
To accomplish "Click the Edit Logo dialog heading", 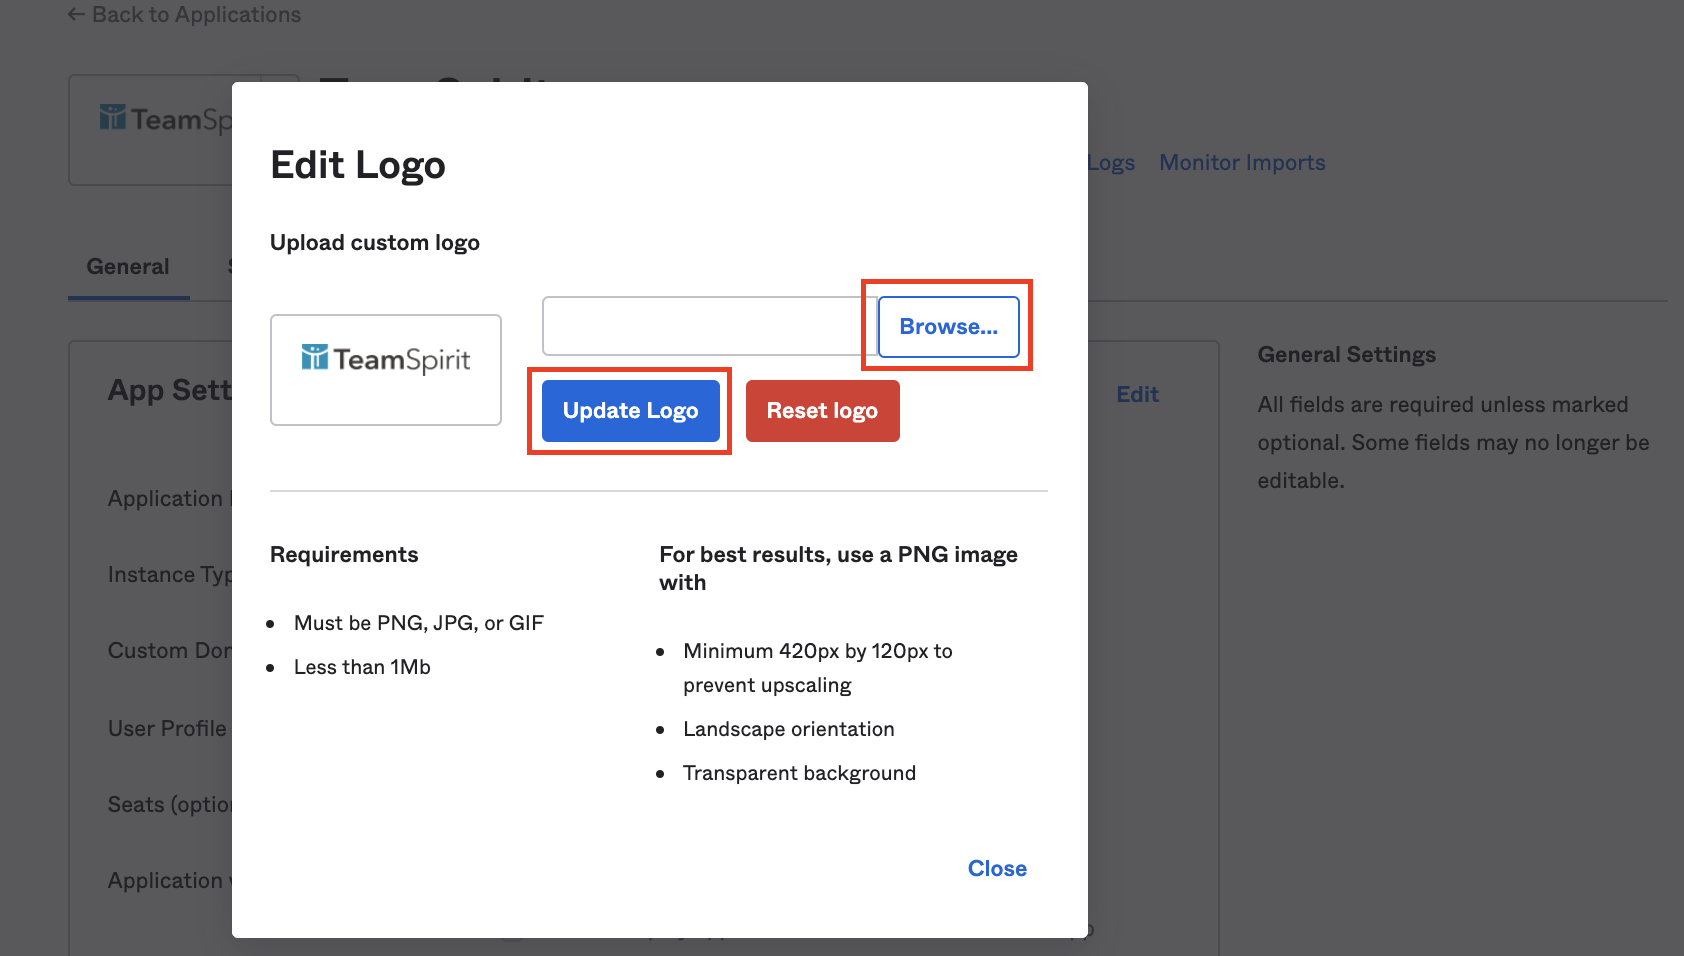I will (357, 165).
